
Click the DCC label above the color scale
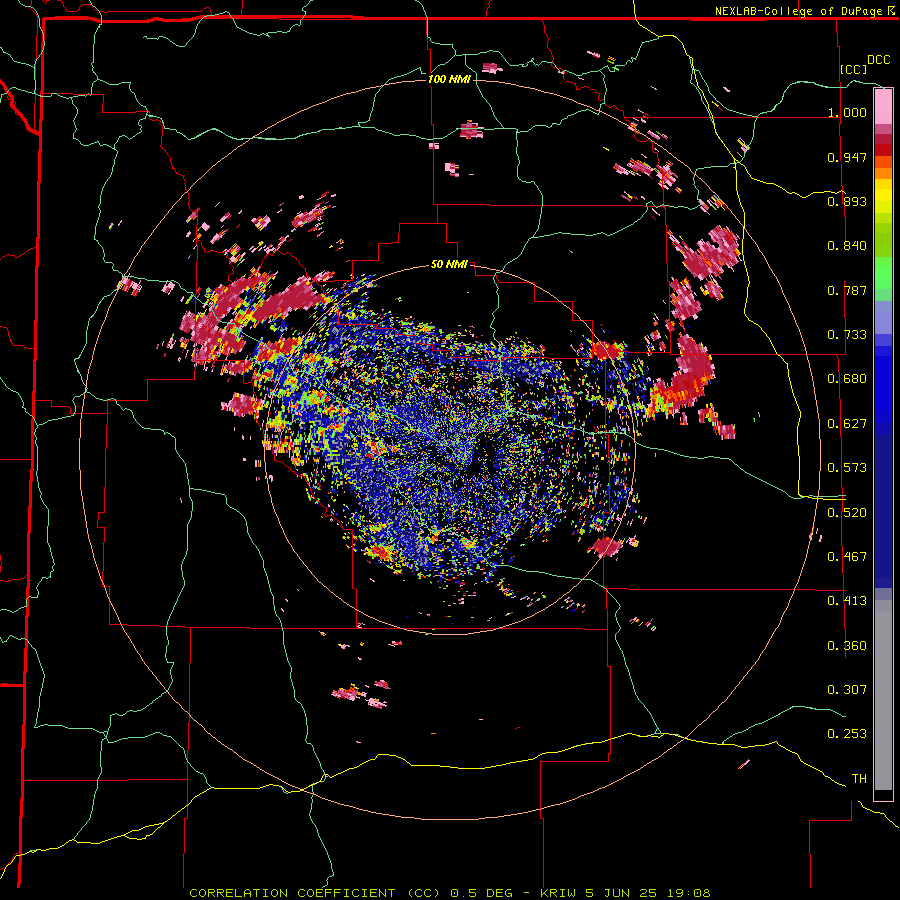[878, 60]
